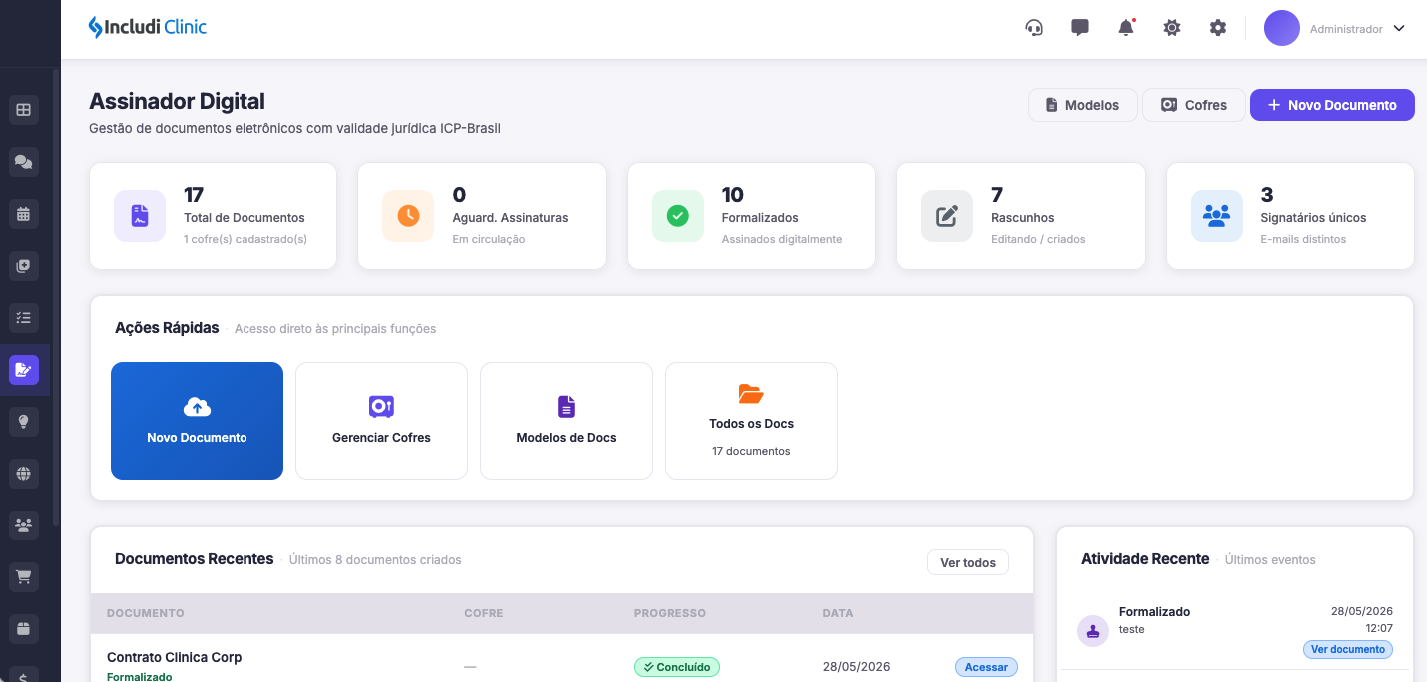The image size is (1427, 682).
Task: Click the Signatários únicos people icon
Action: pos(1217,216)
